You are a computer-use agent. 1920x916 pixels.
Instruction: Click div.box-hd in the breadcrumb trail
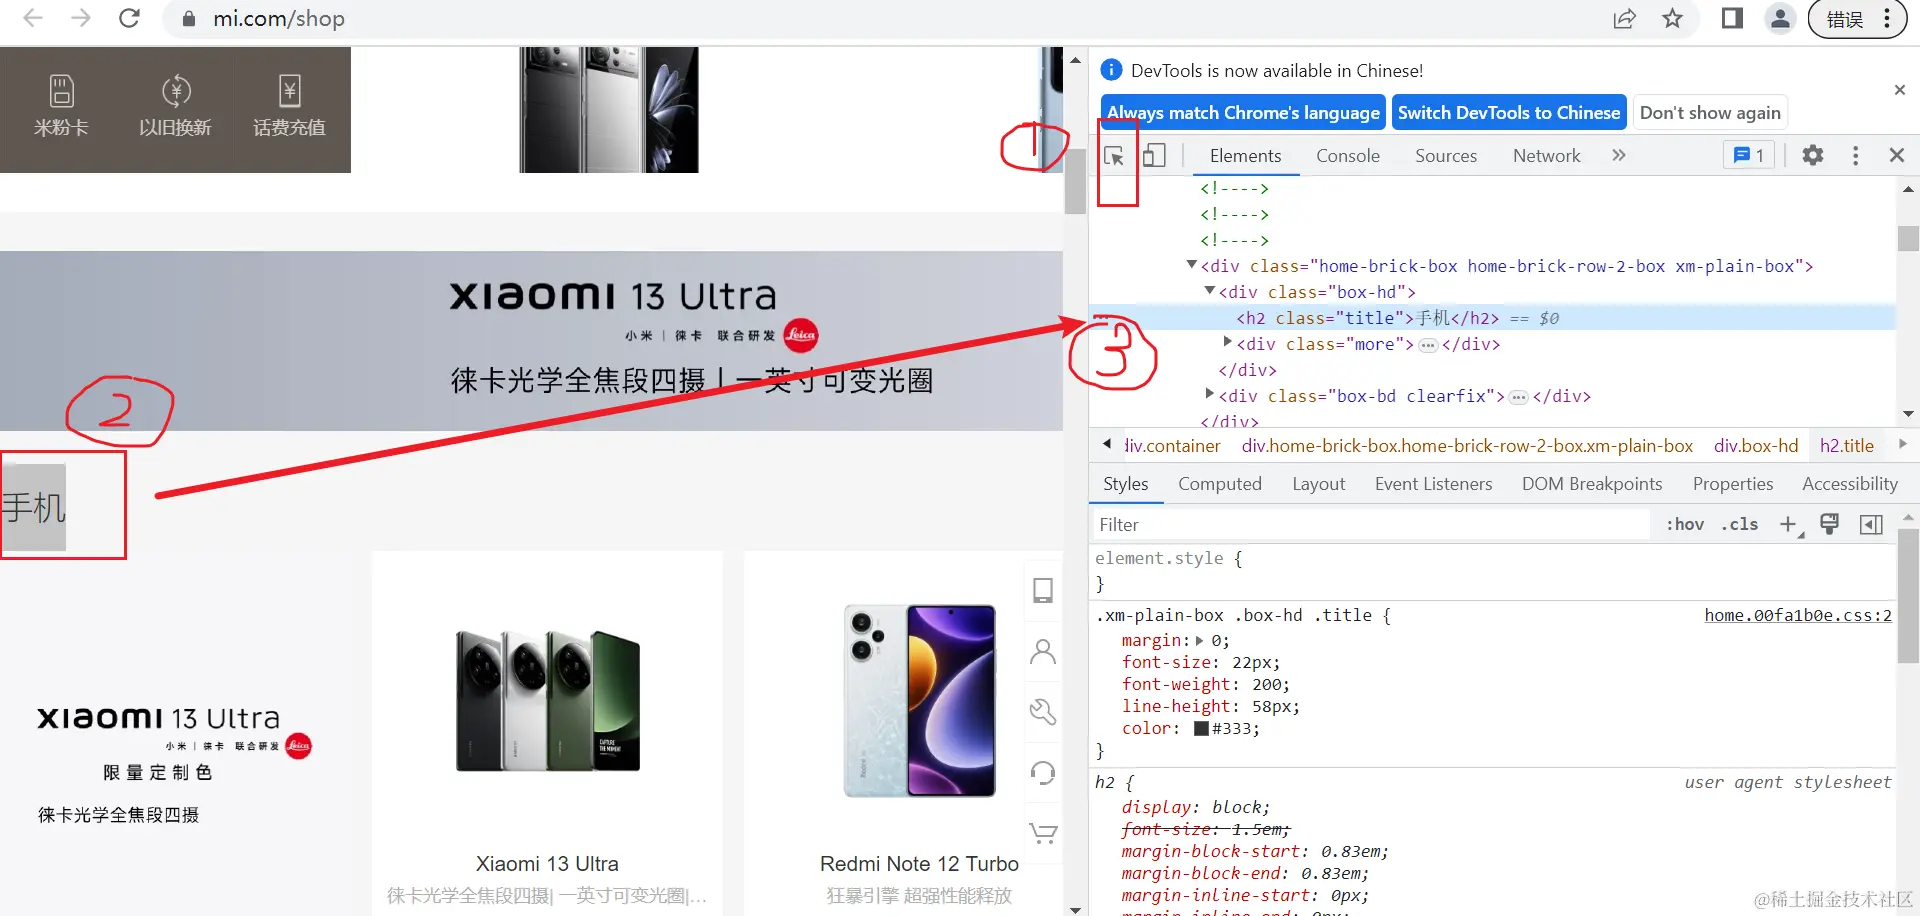(1756, 446)
